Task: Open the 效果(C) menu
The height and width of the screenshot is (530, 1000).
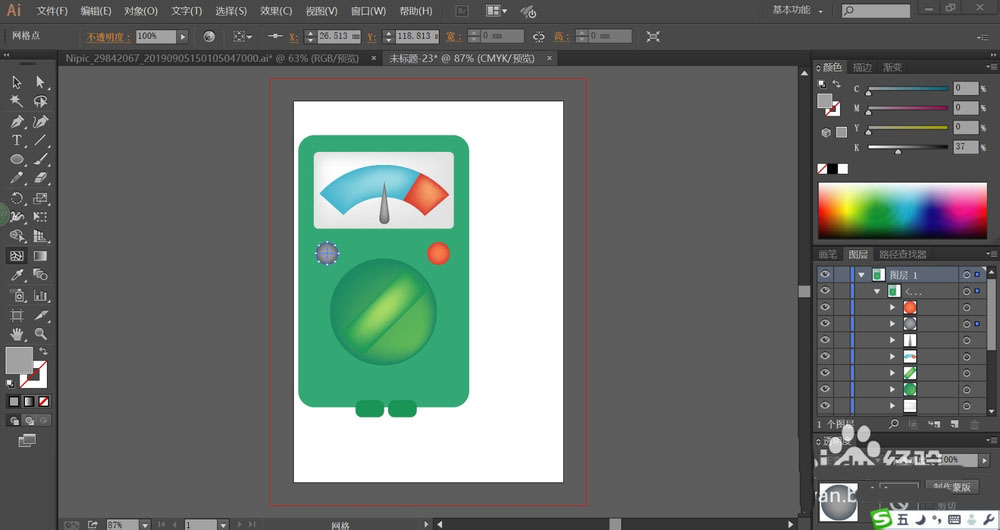Action: click(x=276, y=11)
